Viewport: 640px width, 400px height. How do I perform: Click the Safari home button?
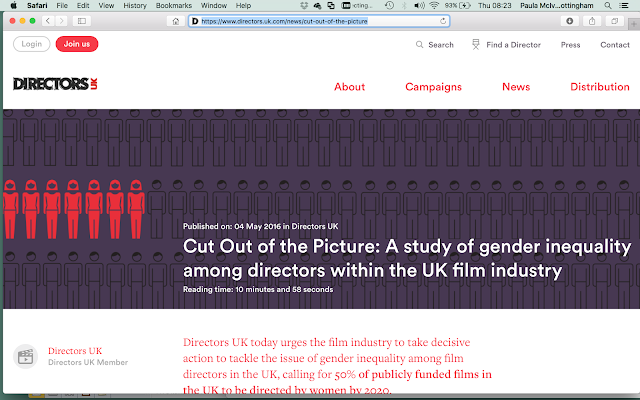(x=176, y=21)
